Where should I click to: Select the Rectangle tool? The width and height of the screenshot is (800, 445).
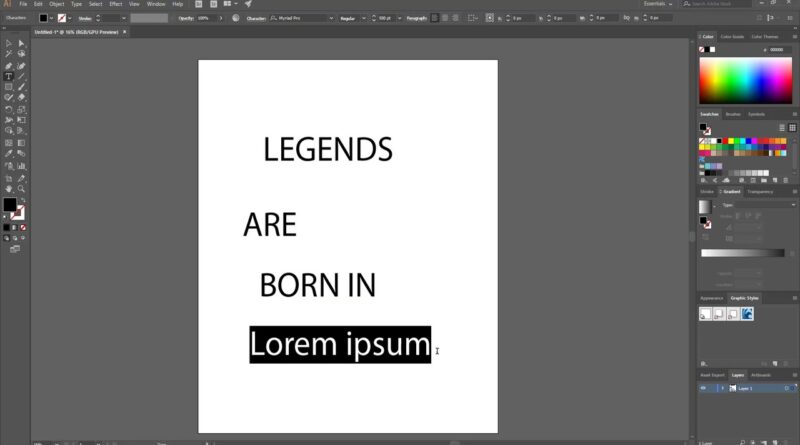tap(8, 87)
